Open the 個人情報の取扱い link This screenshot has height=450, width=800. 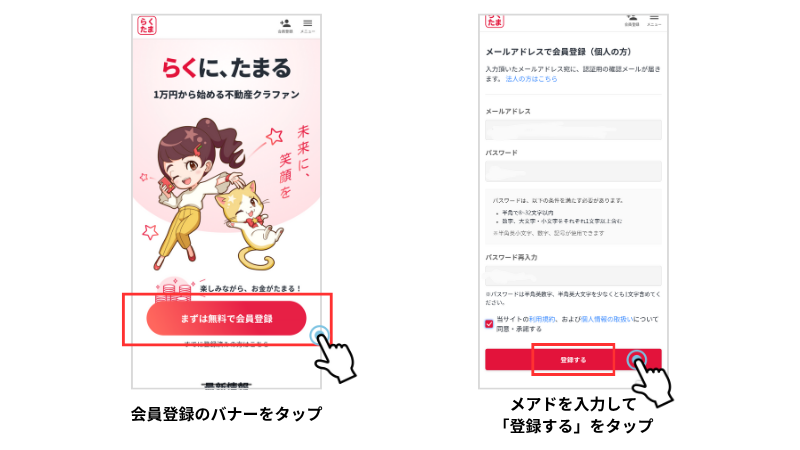[x=607, y=319]
